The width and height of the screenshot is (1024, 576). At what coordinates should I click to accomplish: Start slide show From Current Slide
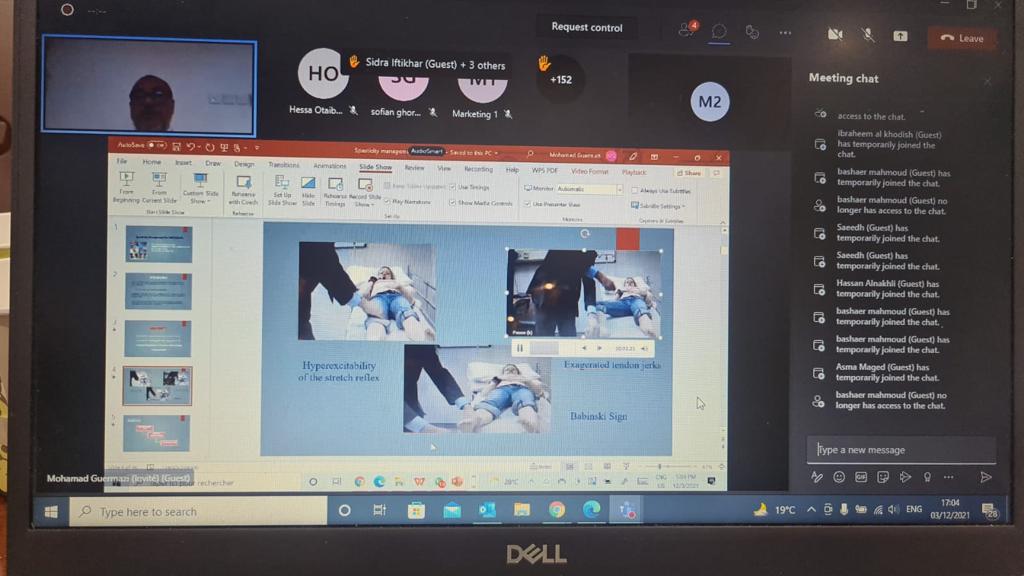click(x=159, y=187)
